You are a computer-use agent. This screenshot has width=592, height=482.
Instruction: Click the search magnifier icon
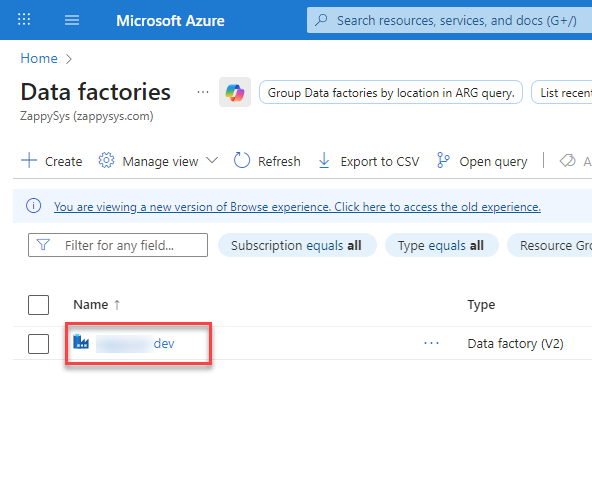tap(321, 20)
